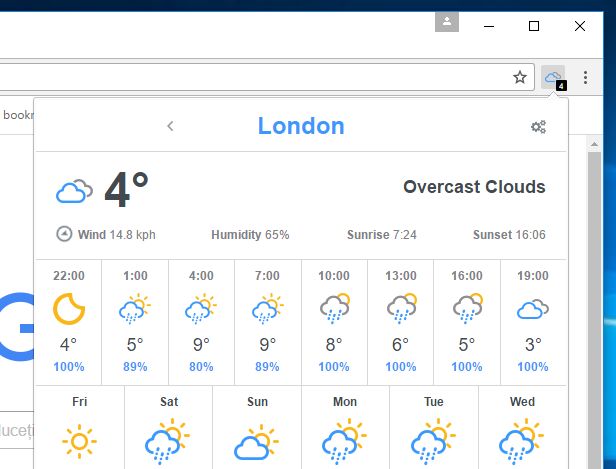Click the Chrome profile avatar icon
This screenshot has height=469, width=616.
(x=447, y=22)
